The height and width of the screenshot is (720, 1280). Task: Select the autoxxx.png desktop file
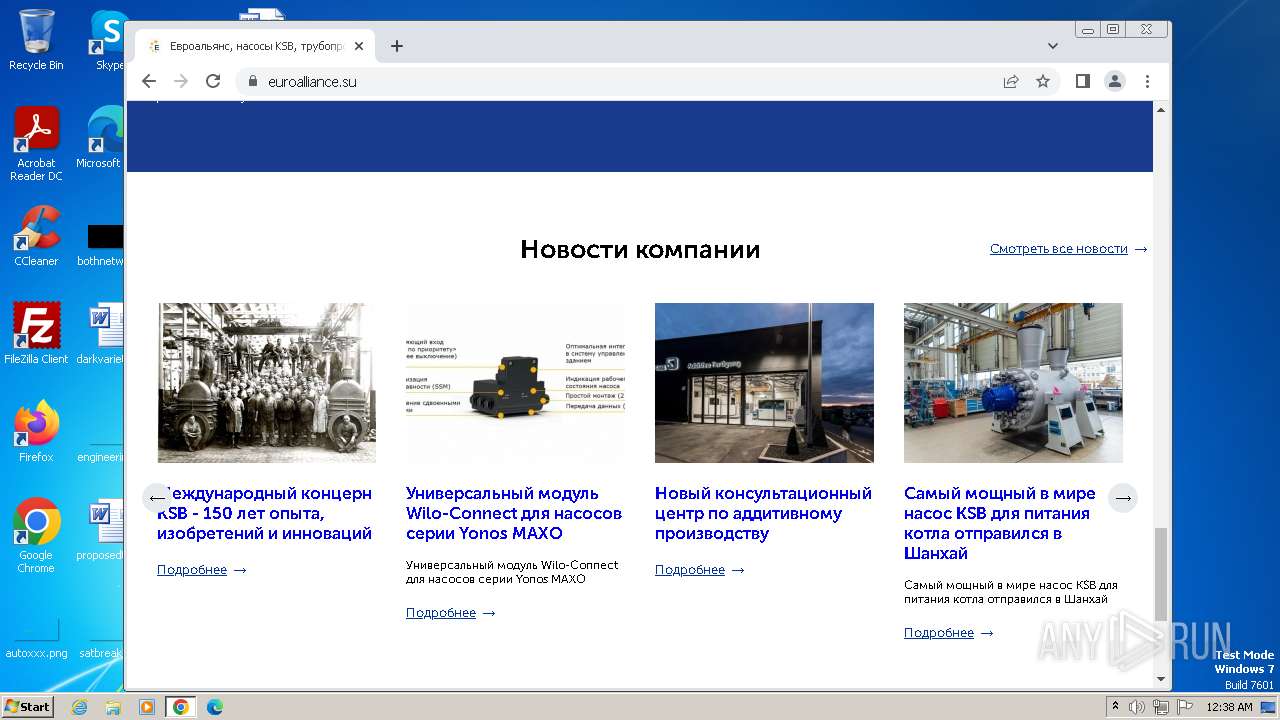36,636
